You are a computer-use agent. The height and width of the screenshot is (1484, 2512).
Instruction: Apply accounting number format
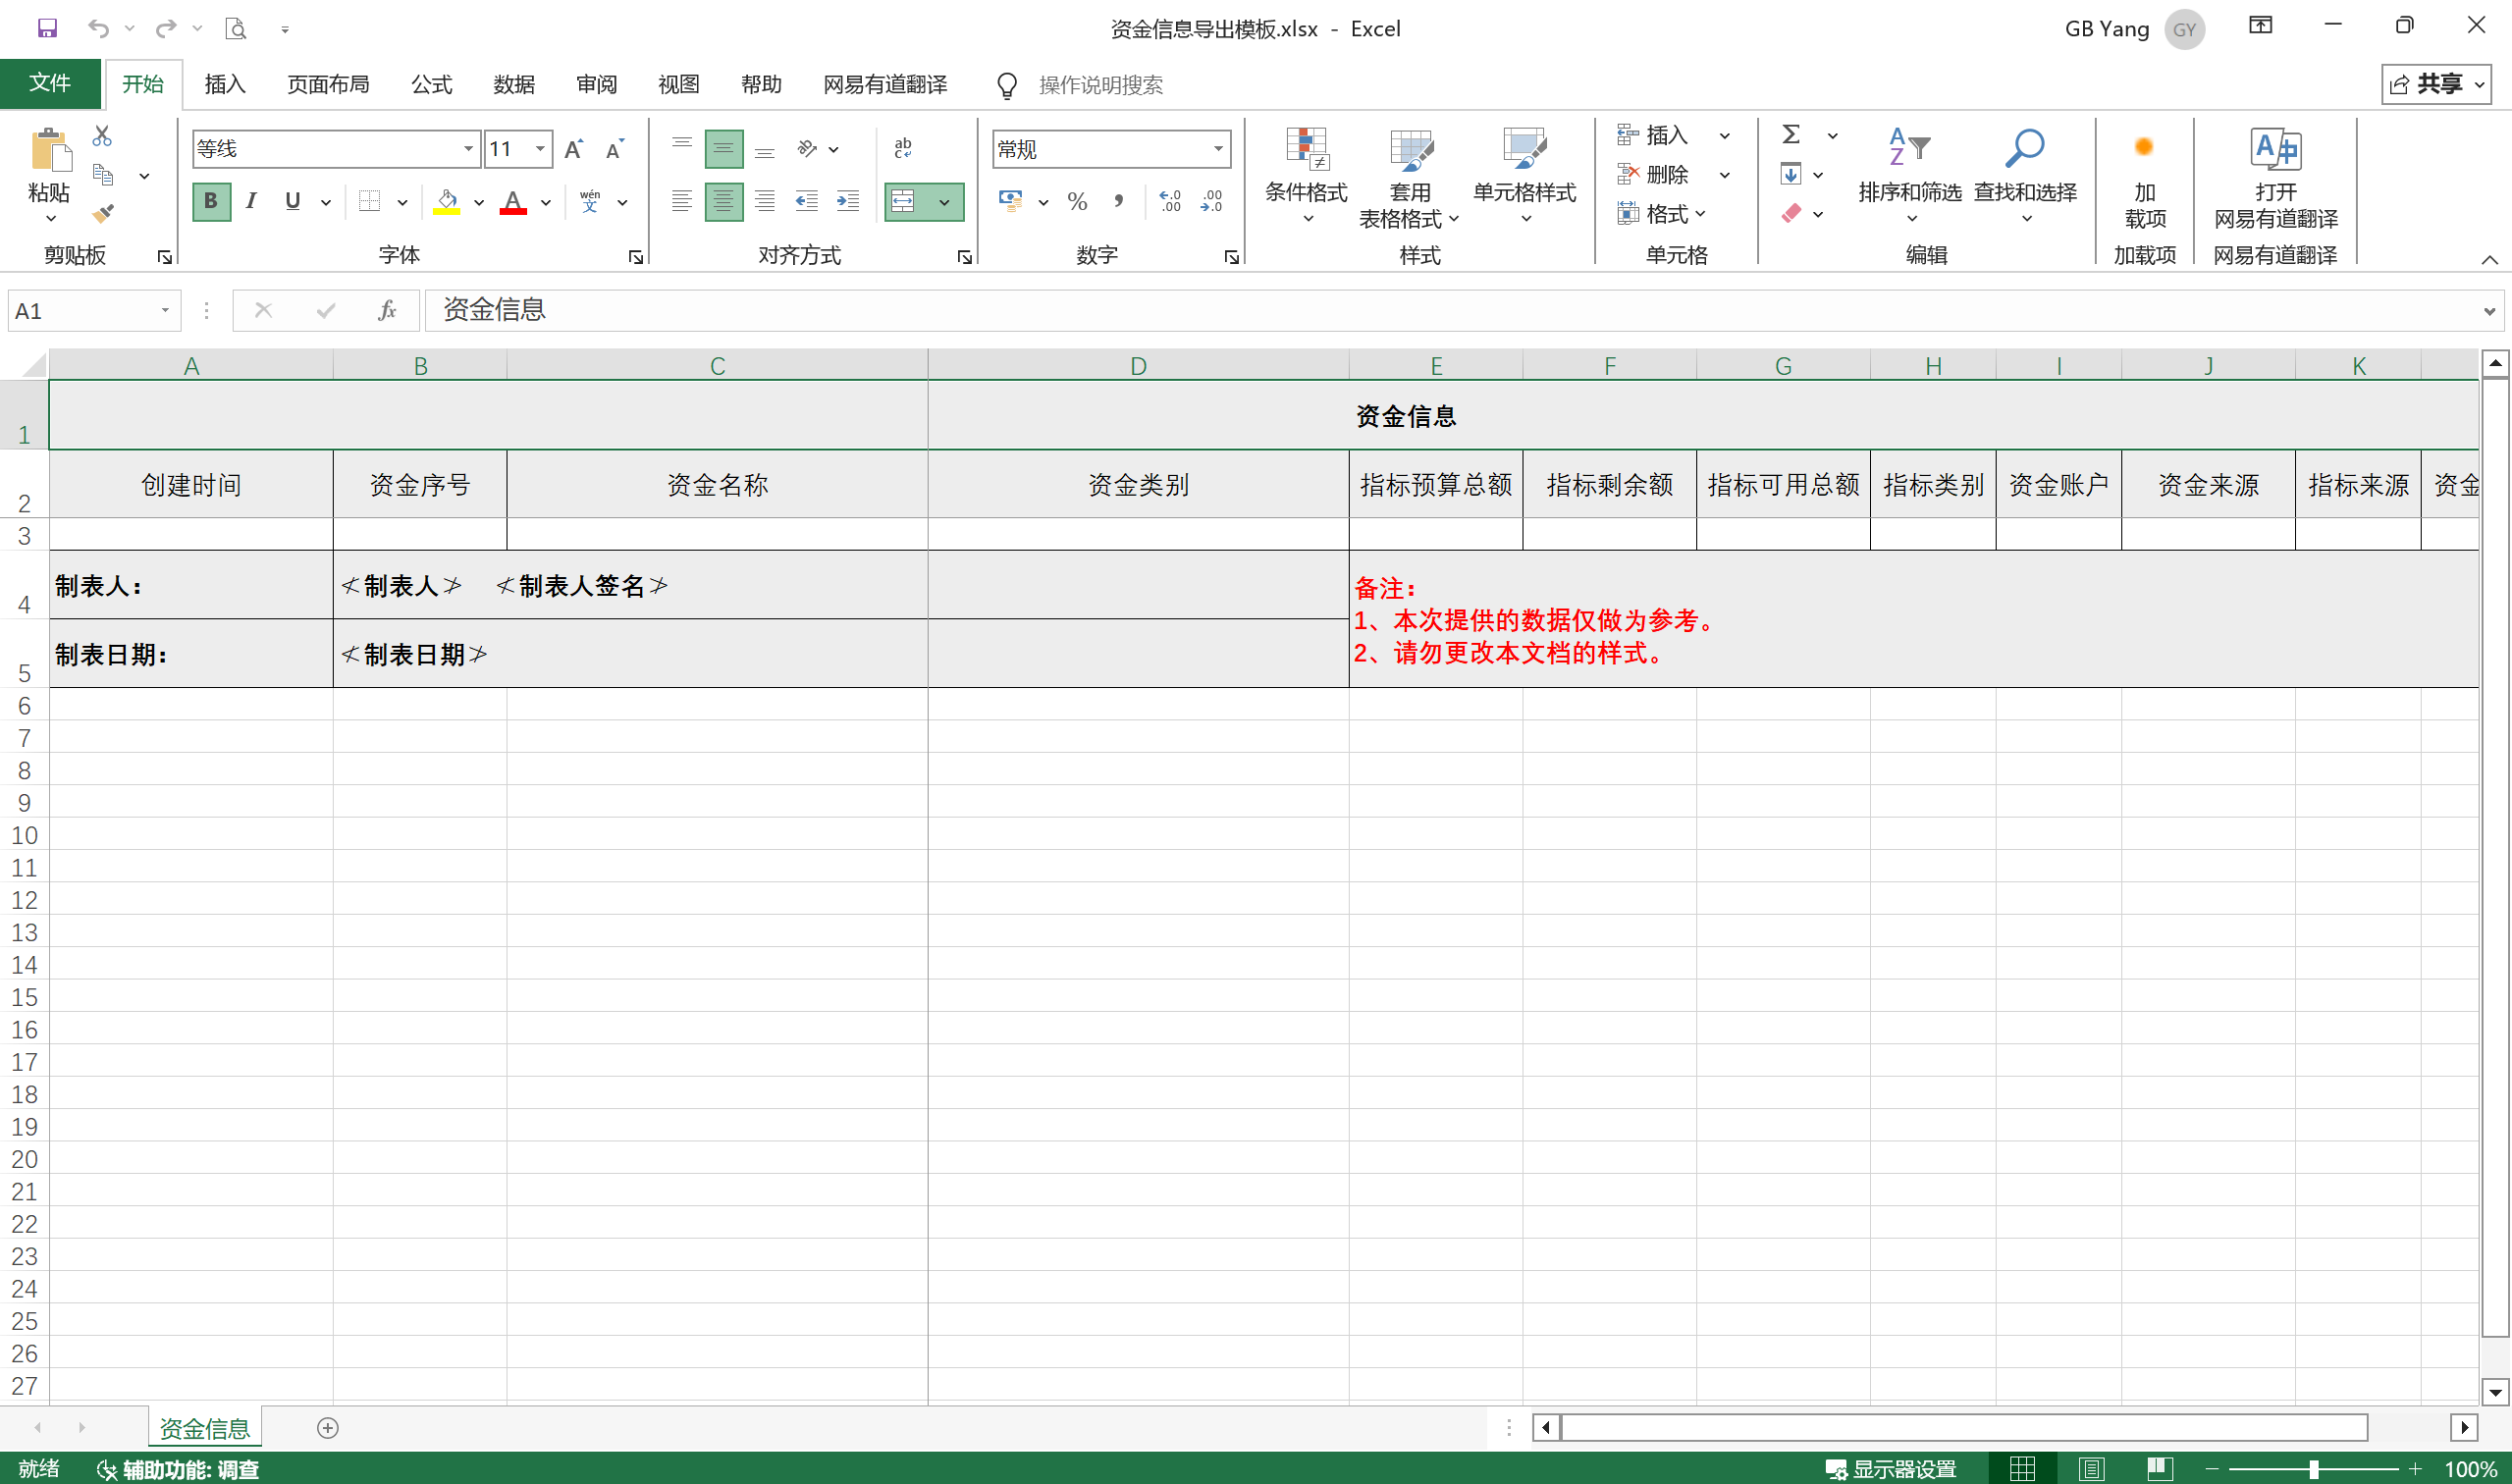pos(1011,202)
